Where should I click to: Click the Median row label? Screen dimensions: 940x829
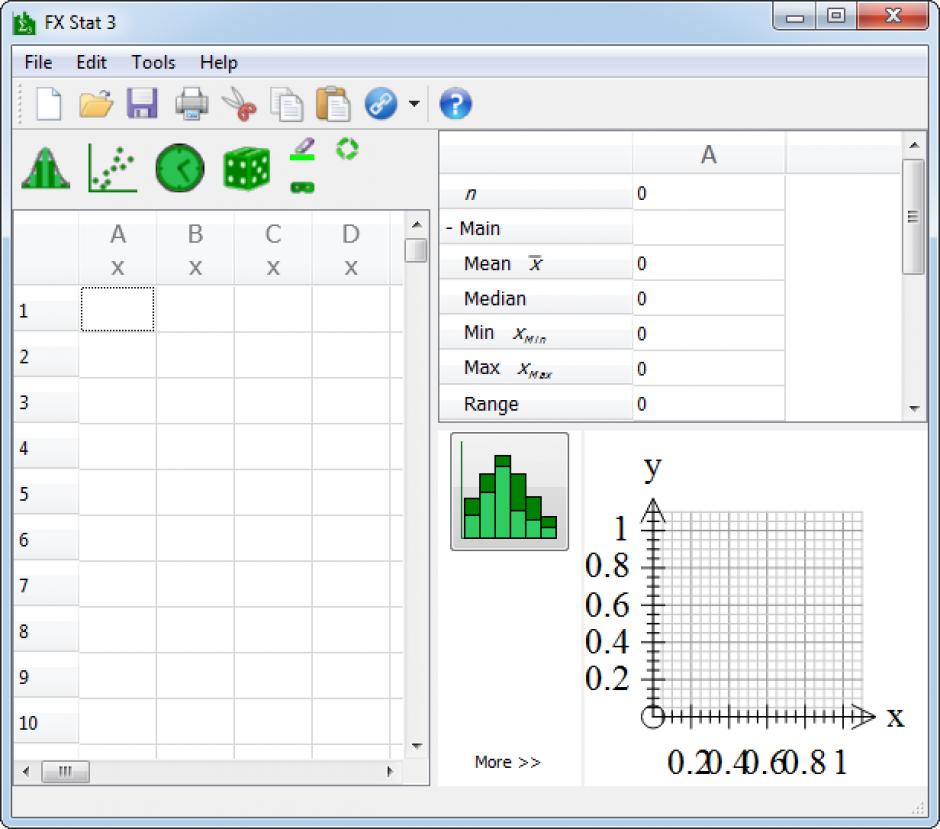point(536,299)
